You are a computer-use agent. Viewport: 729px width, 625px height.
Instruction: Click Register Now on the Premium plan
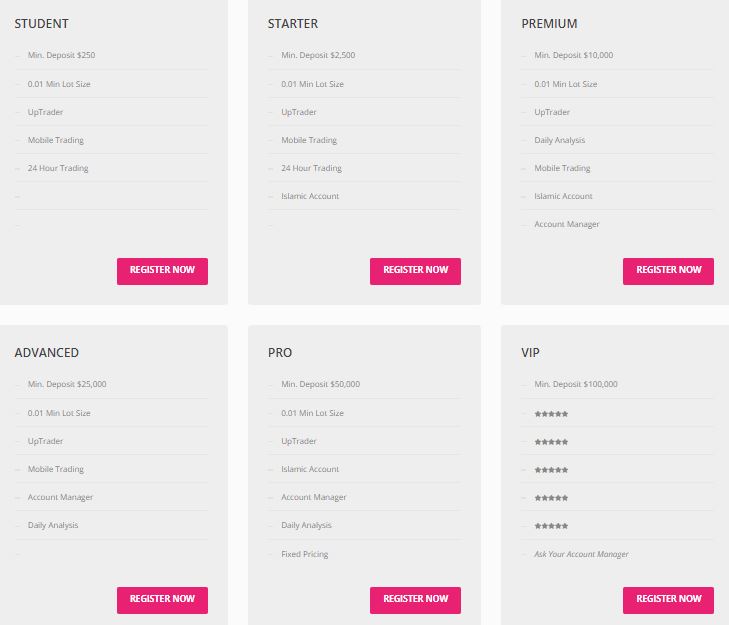click(668, 271)
